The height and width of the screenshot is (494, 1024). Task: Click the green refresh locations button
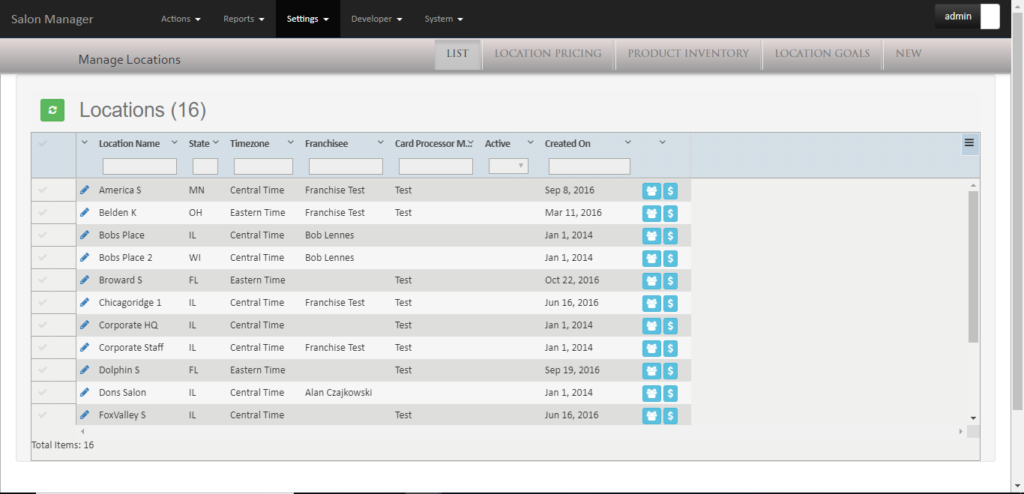point(52,110)
